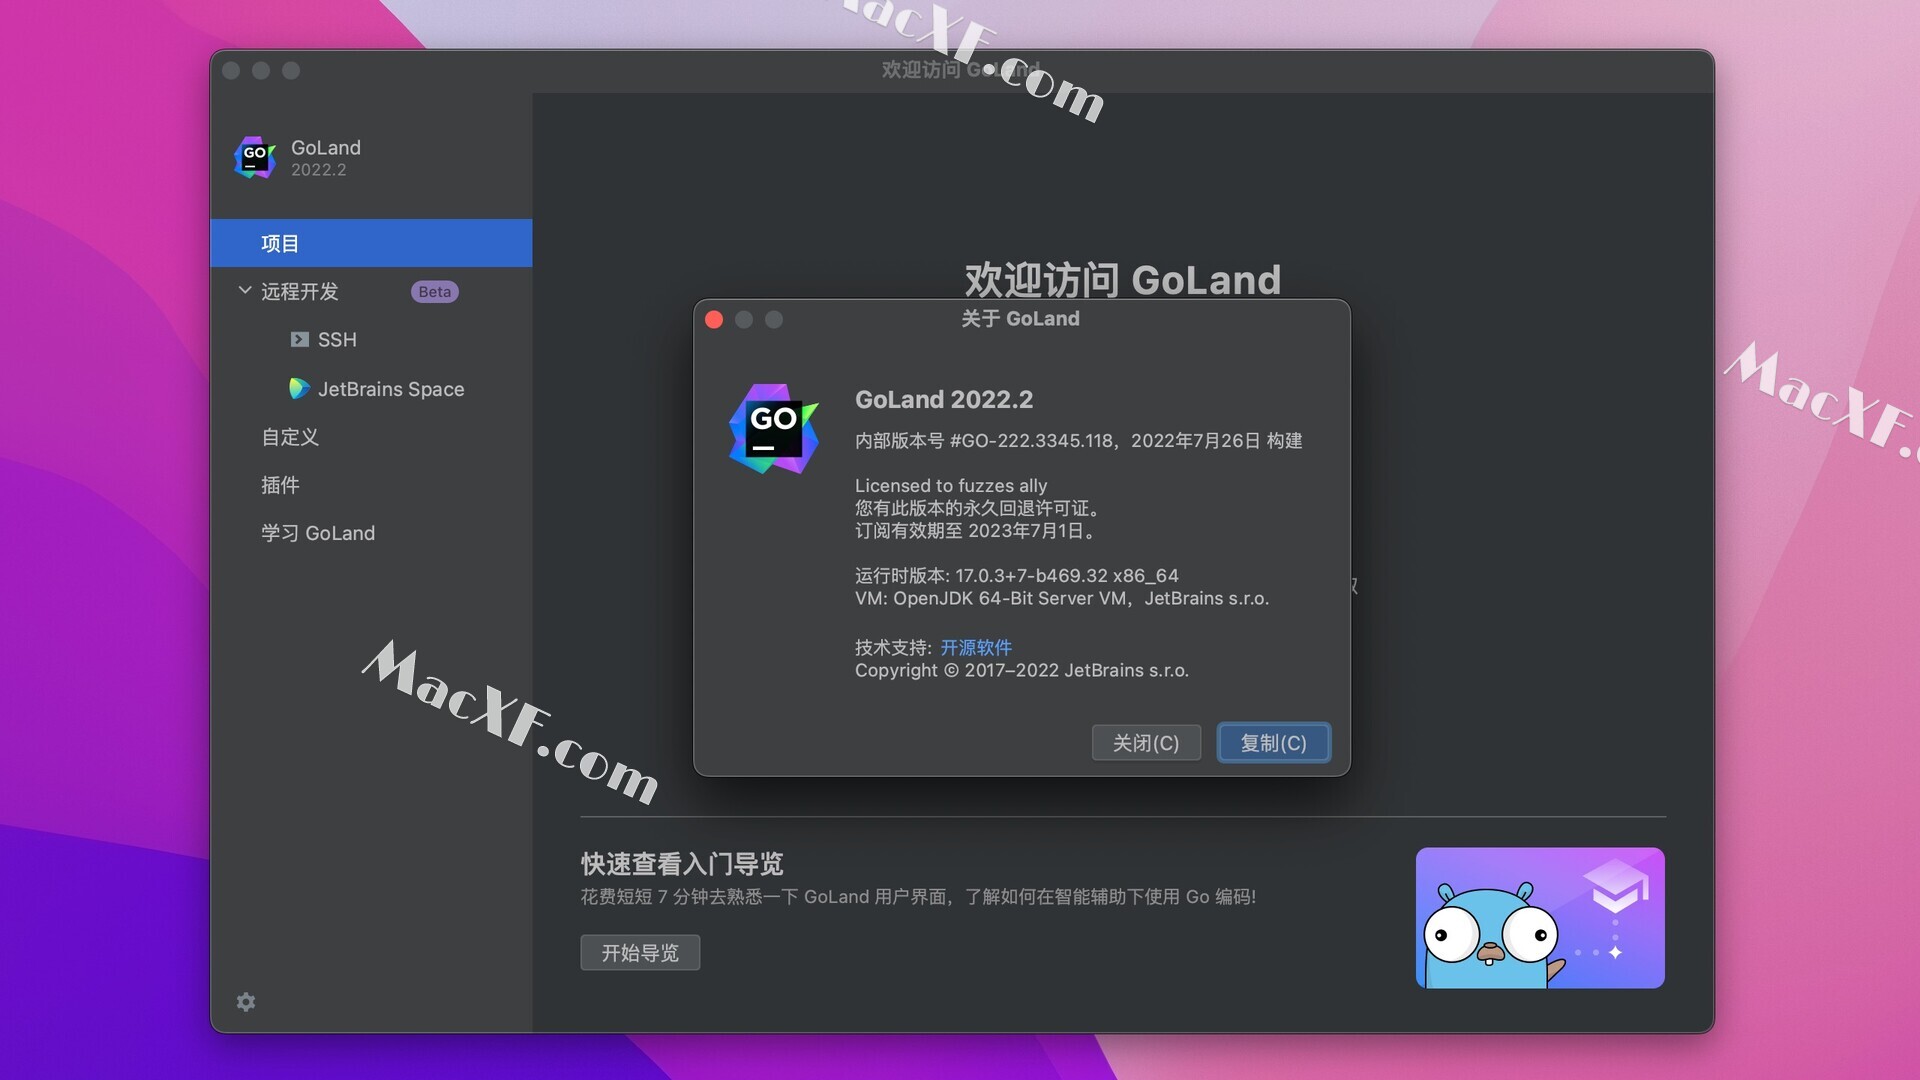The width and height of the screenshot is (1920, 1080).
Task: Click the JetBrains Space icon
Action: coord(298,389)
